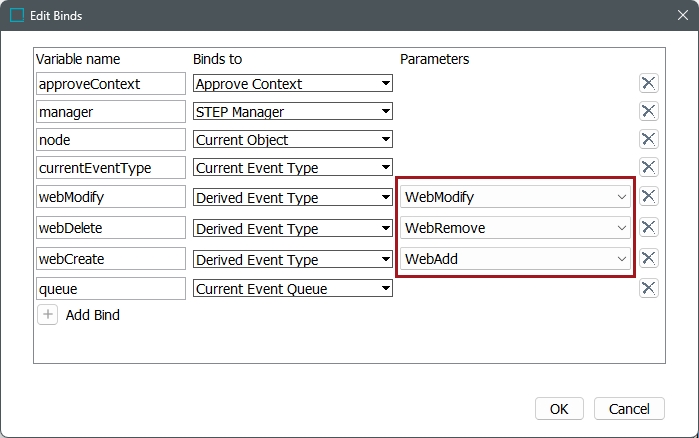Click the plus icon to add bind
699x438 pixels.
tap(48, 315)
